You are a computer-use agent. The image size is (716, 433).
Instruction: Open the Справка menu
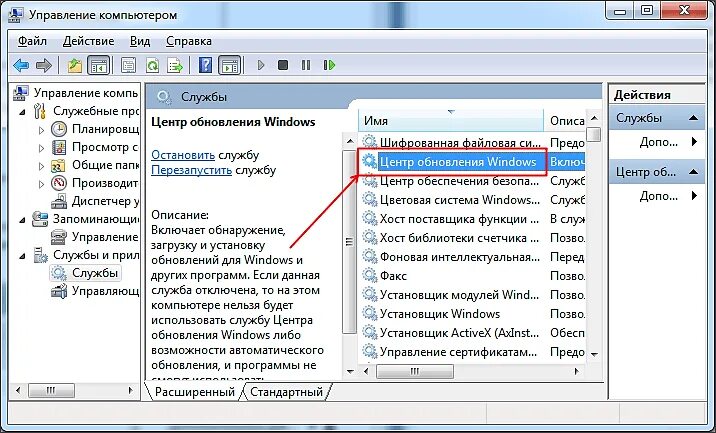click(x=189, y=41)
